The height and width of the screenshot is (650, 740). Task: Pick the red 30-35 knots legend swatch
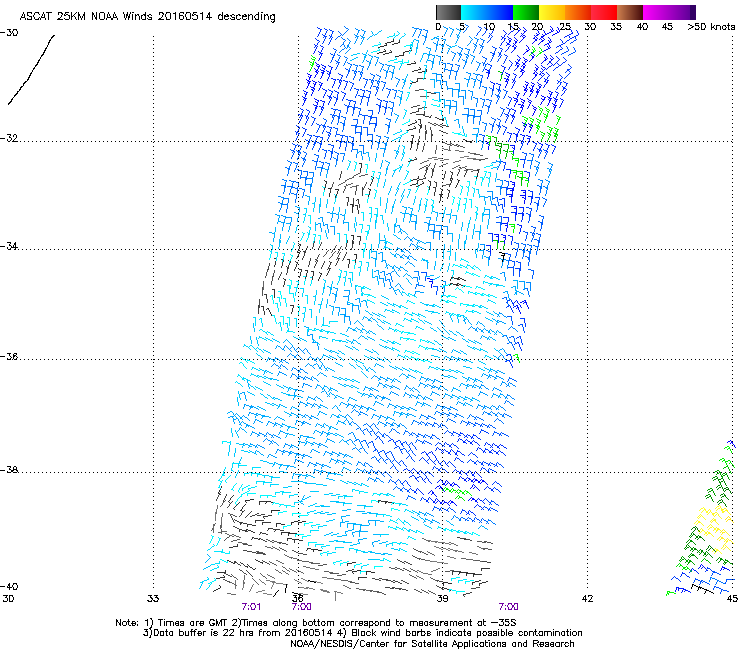(604, 12)
